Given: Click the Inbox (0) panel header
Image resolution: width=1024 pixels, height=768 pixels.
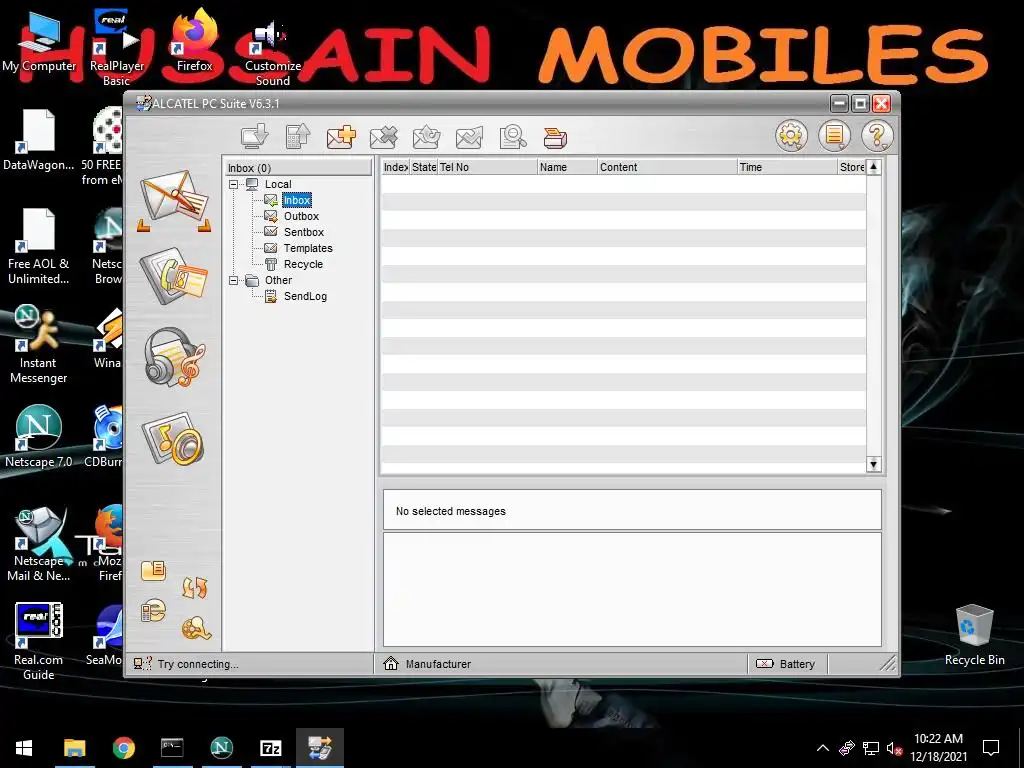Looking at the screenshot, I should pos(299,168).
